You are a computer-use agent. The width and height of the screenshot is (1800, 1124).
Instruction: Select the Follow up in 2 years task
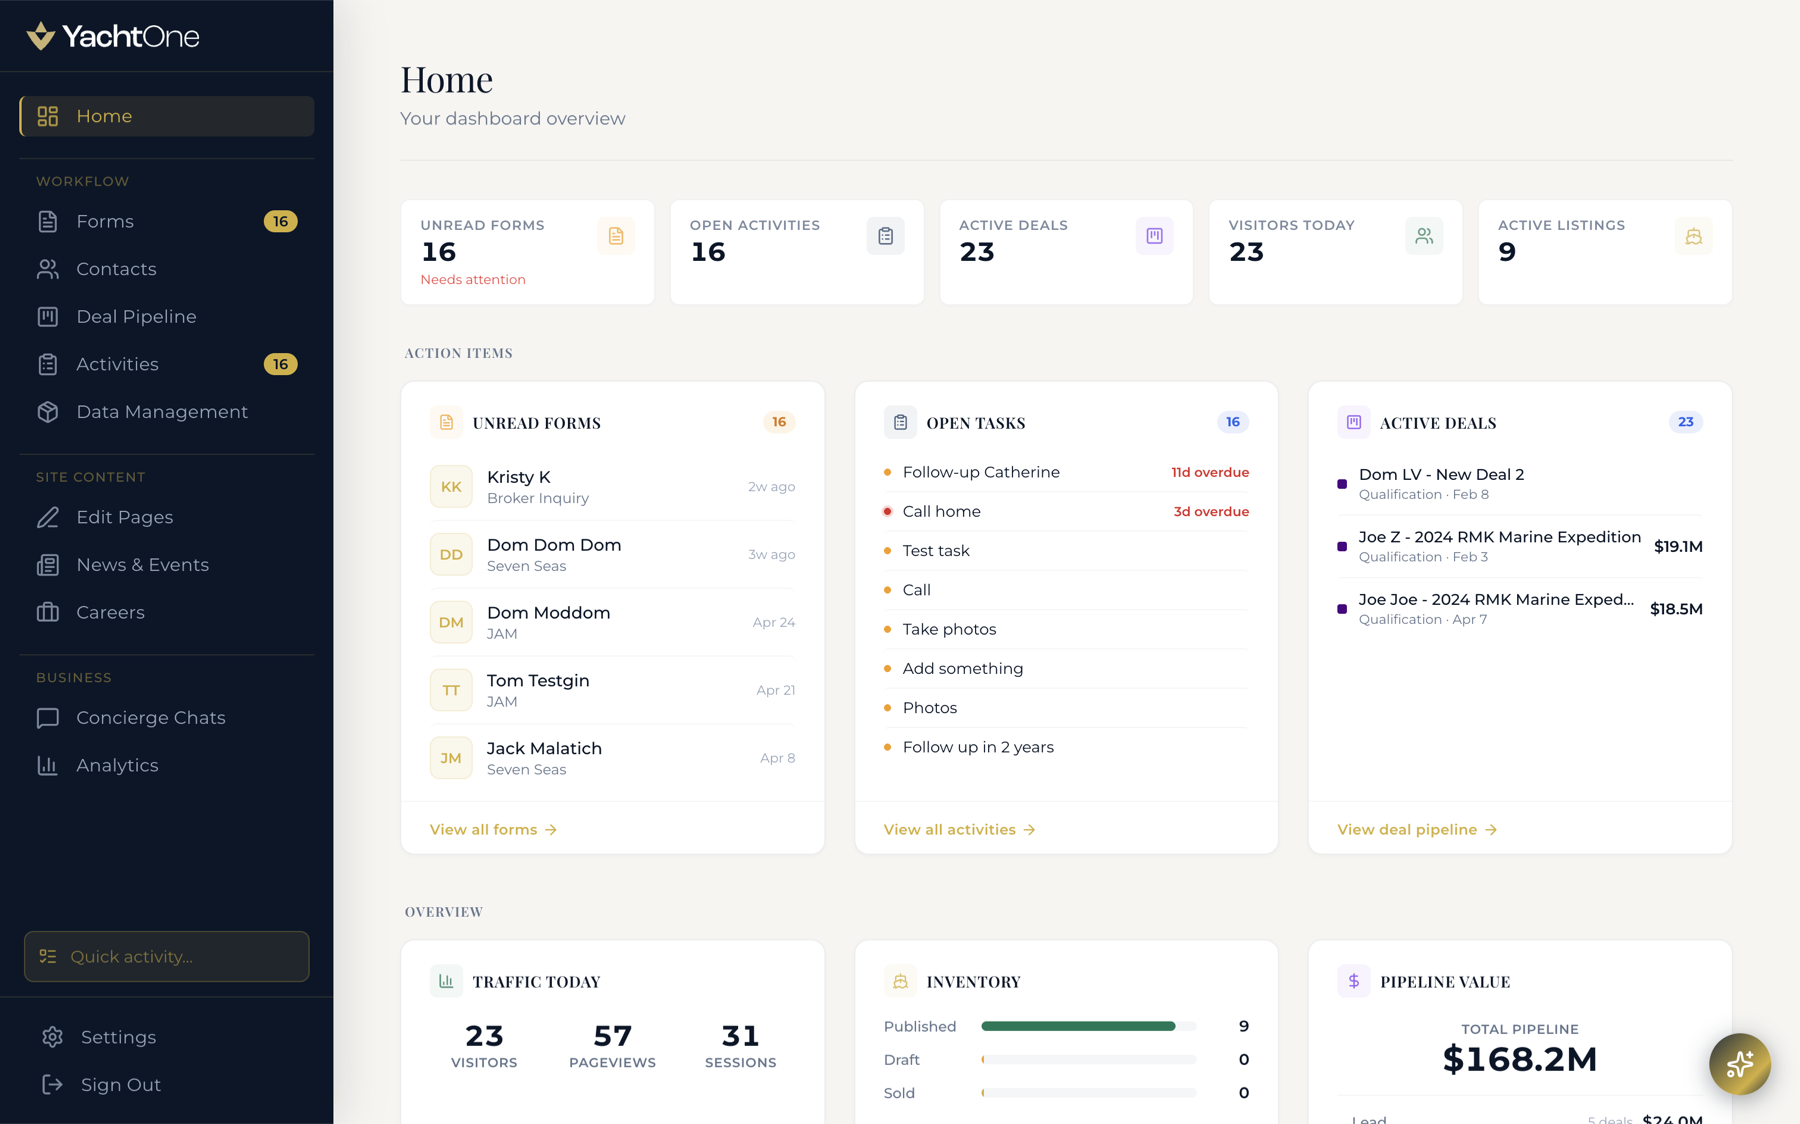(1066, 747)
